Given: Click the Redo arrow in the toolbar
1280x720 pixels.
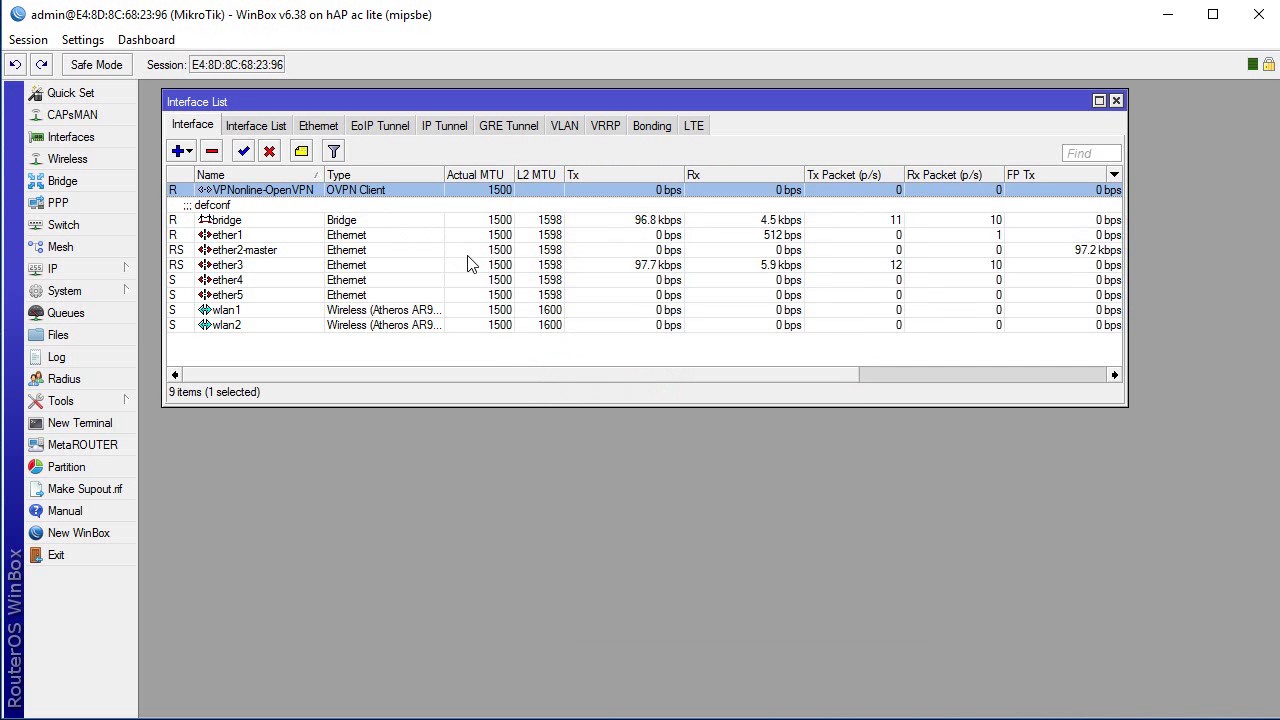Looking at the screenshot, I should 41,65.
